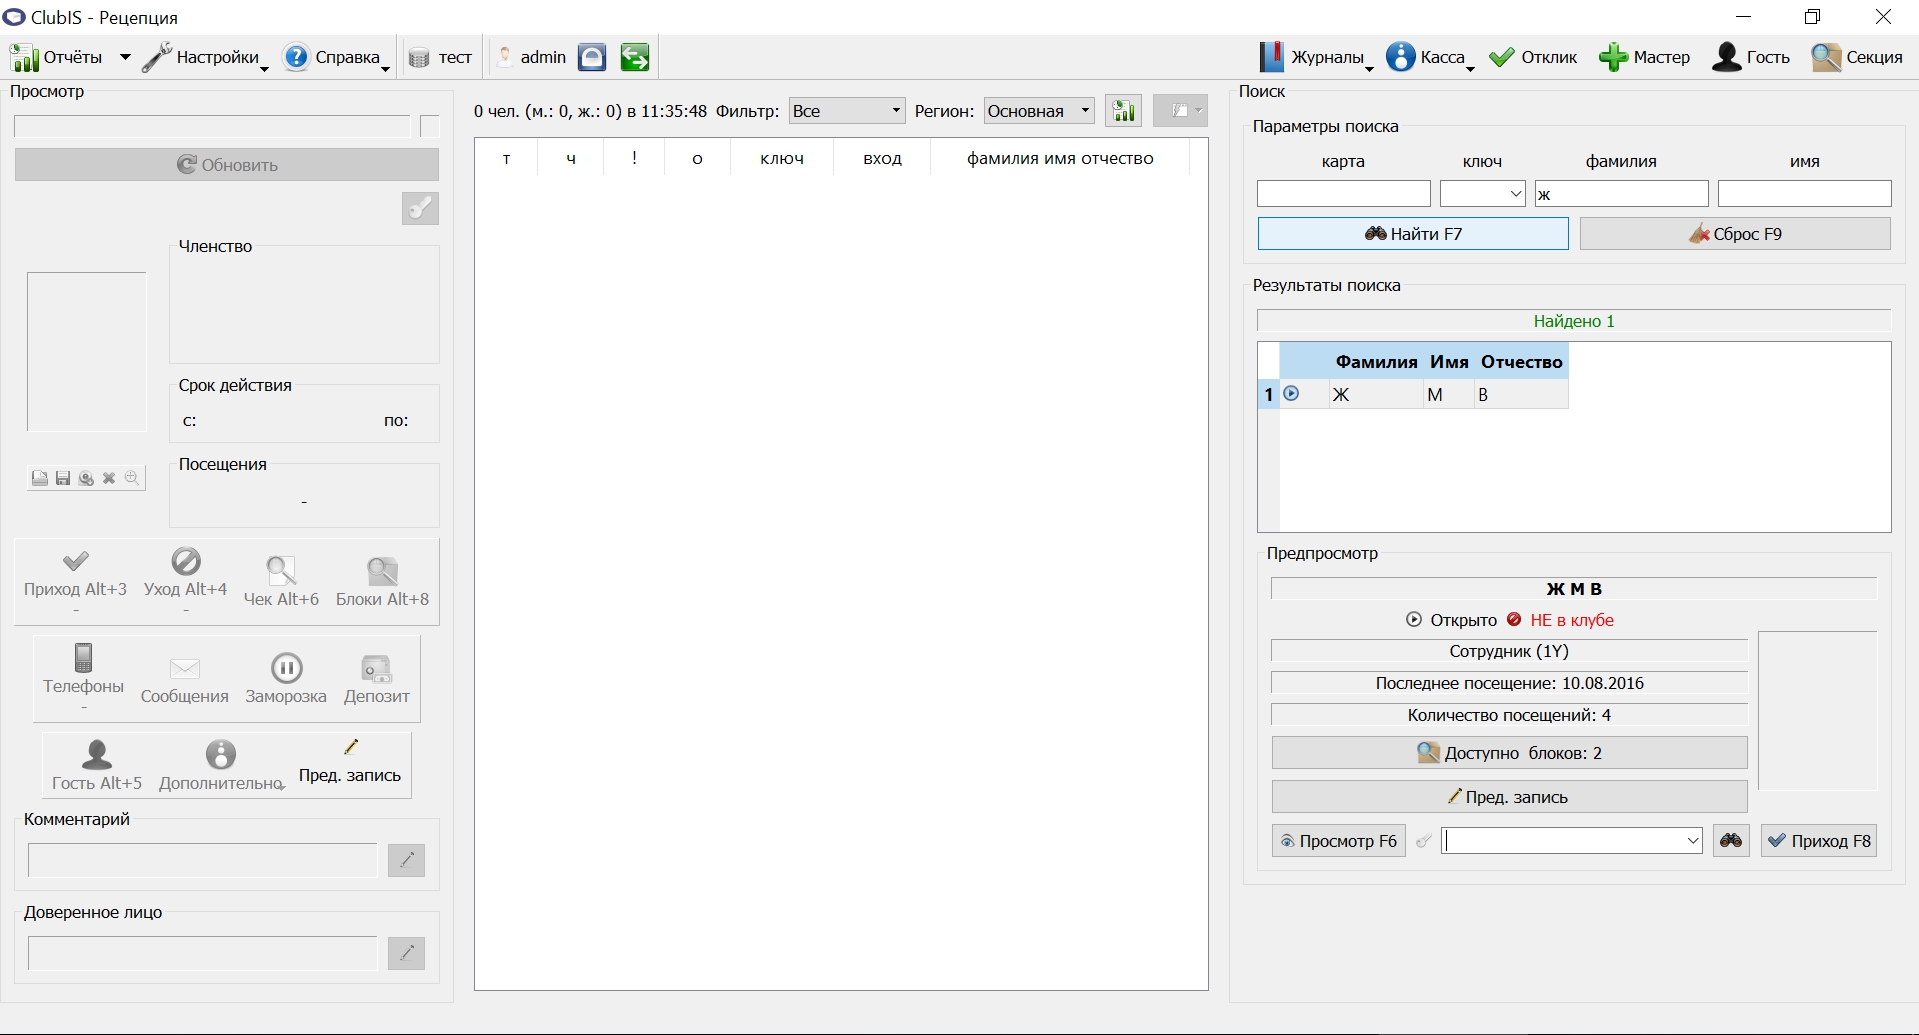
Task: Click Доступно блоков: 2 button
Action: coord(1509,753)
